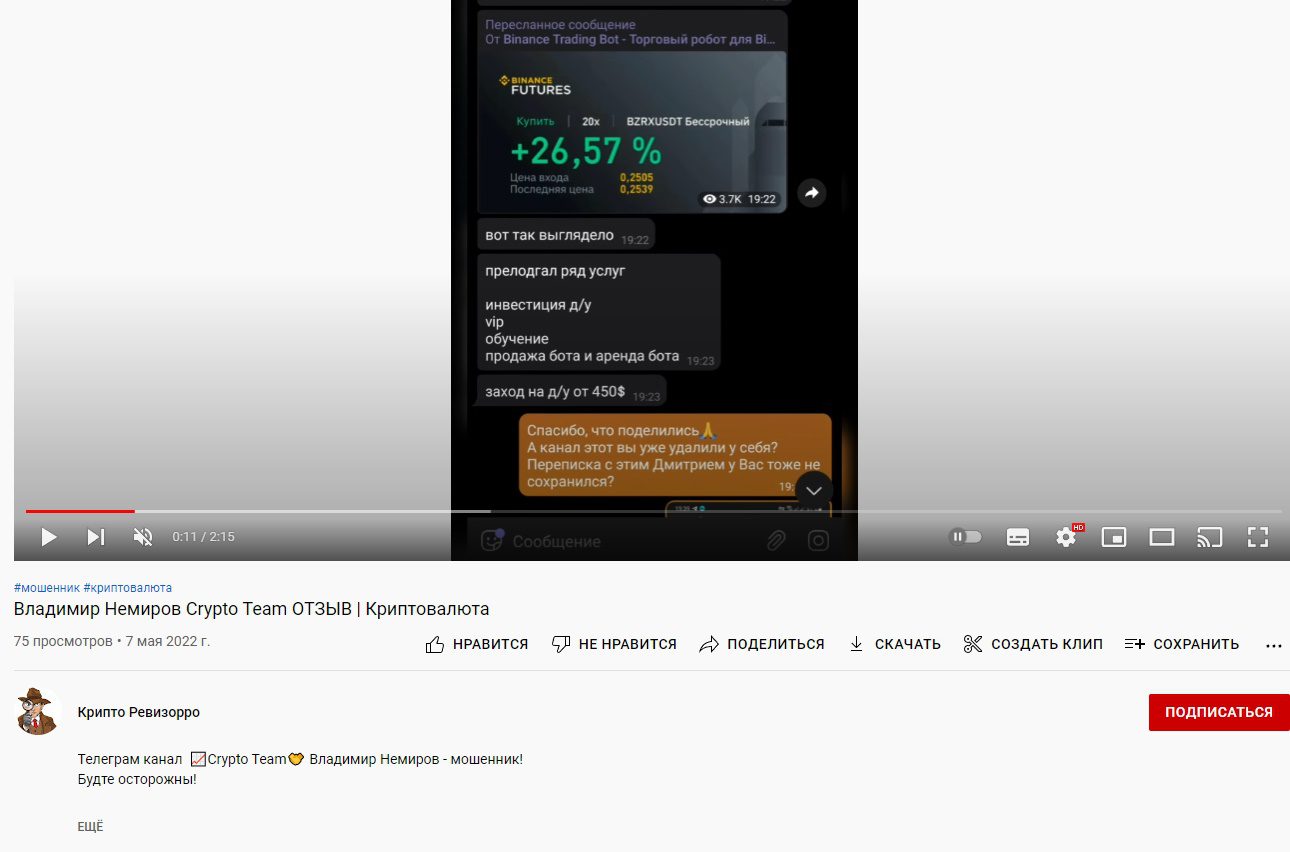Open the player settings gear
Screen dimensions: 1290x852
[x=1066, y=537]
